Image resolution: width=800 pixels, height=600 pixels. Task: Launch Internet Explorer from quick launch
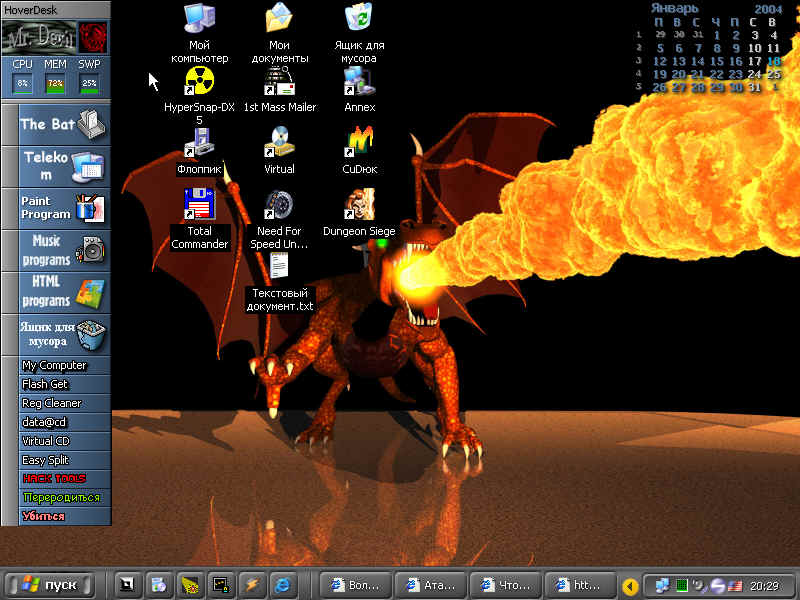point(283,585)
